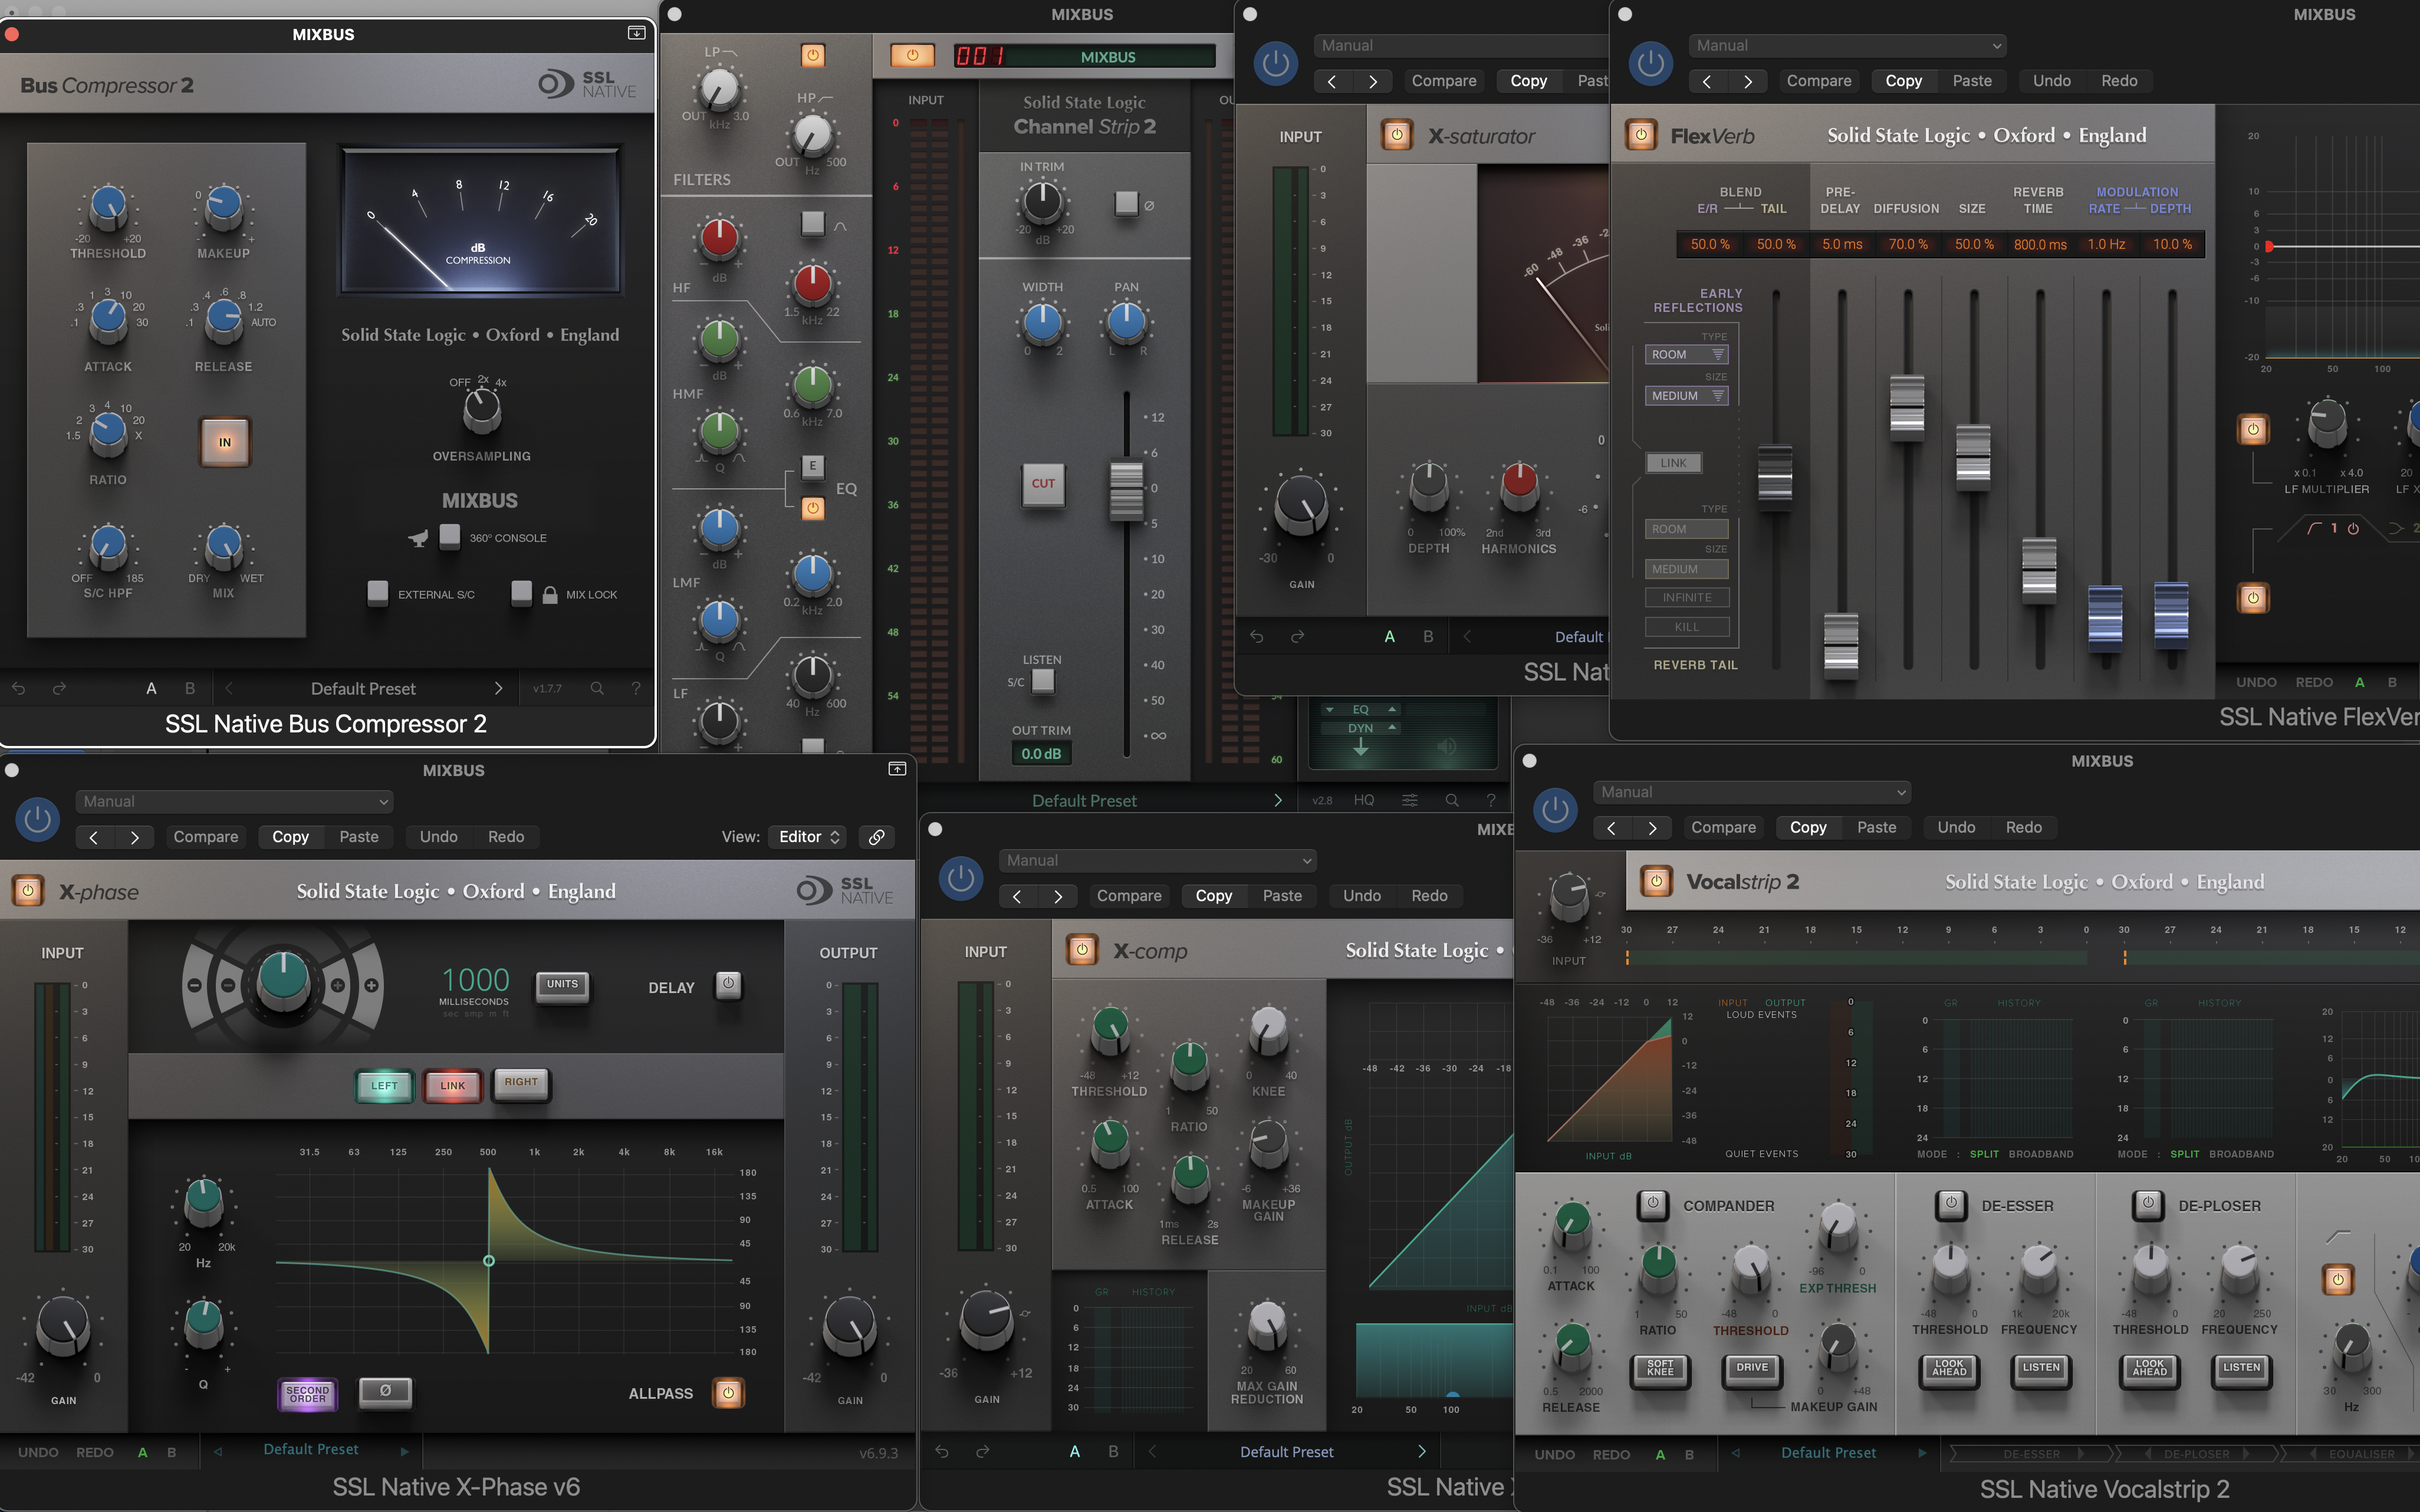Click the Channel Strip search magnifier icon
This screenshot has width=2420, height=1512.
coord(1451,800)
